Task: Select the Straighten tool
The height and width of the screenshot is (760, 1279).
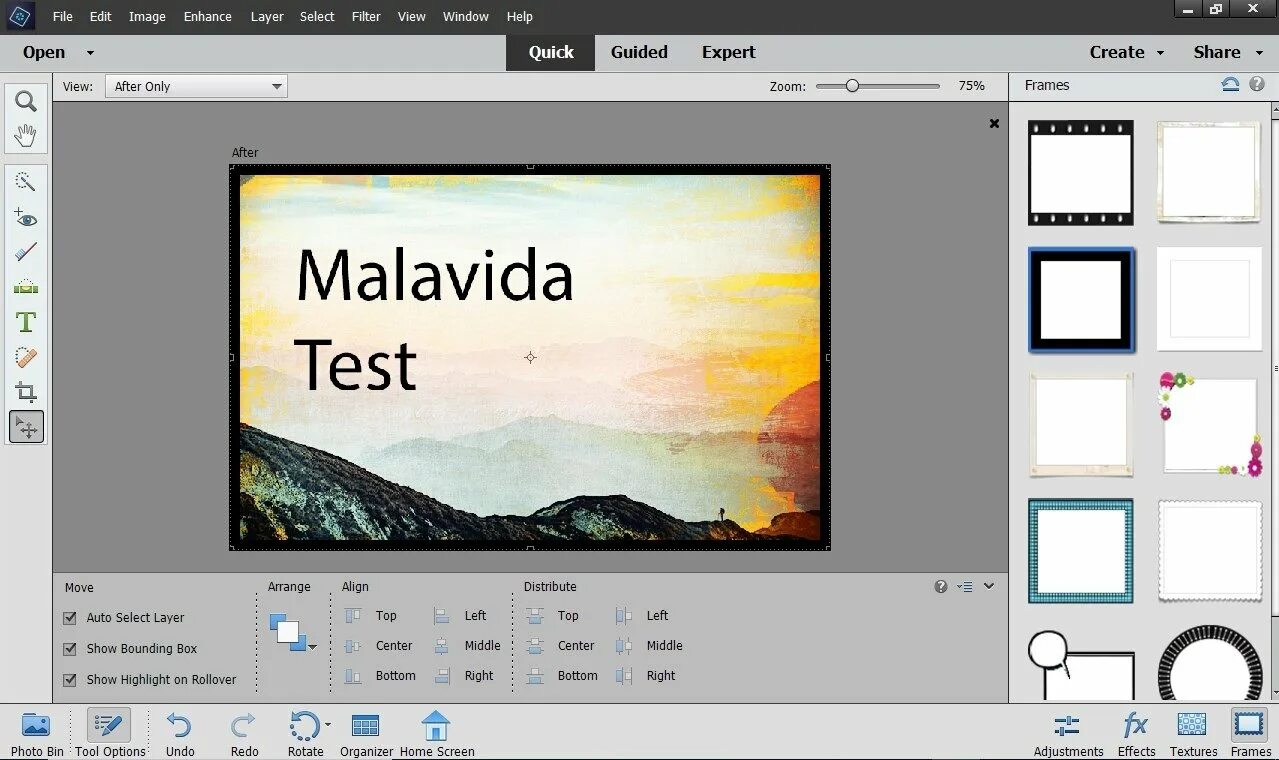Action: [26, 287]
